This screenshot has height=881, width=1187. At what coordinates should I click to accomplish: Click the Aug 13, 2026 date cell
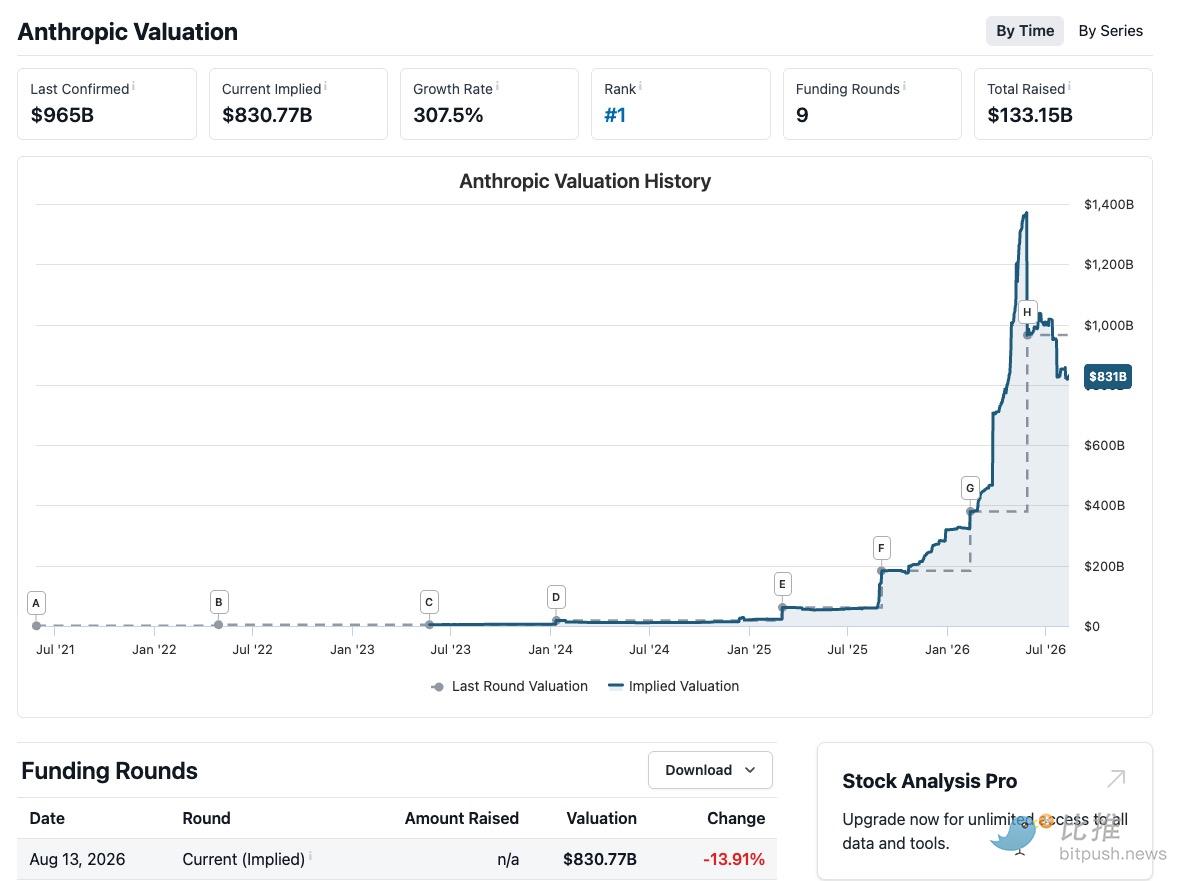pos(77,859)
